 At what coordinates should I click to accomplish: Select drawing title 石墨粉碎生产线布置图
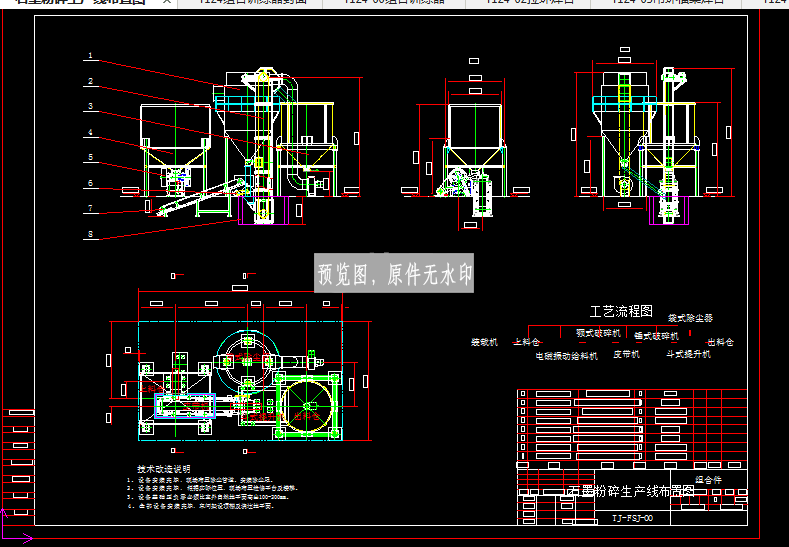(x=630, y=491)
